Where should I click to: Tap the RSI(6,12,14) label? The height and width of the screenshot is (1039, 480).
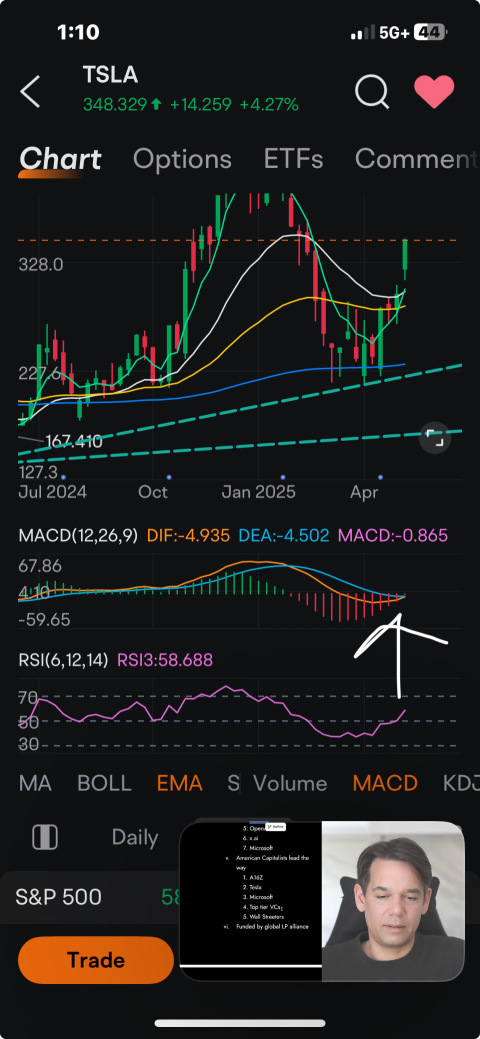[x=63, y=660]
